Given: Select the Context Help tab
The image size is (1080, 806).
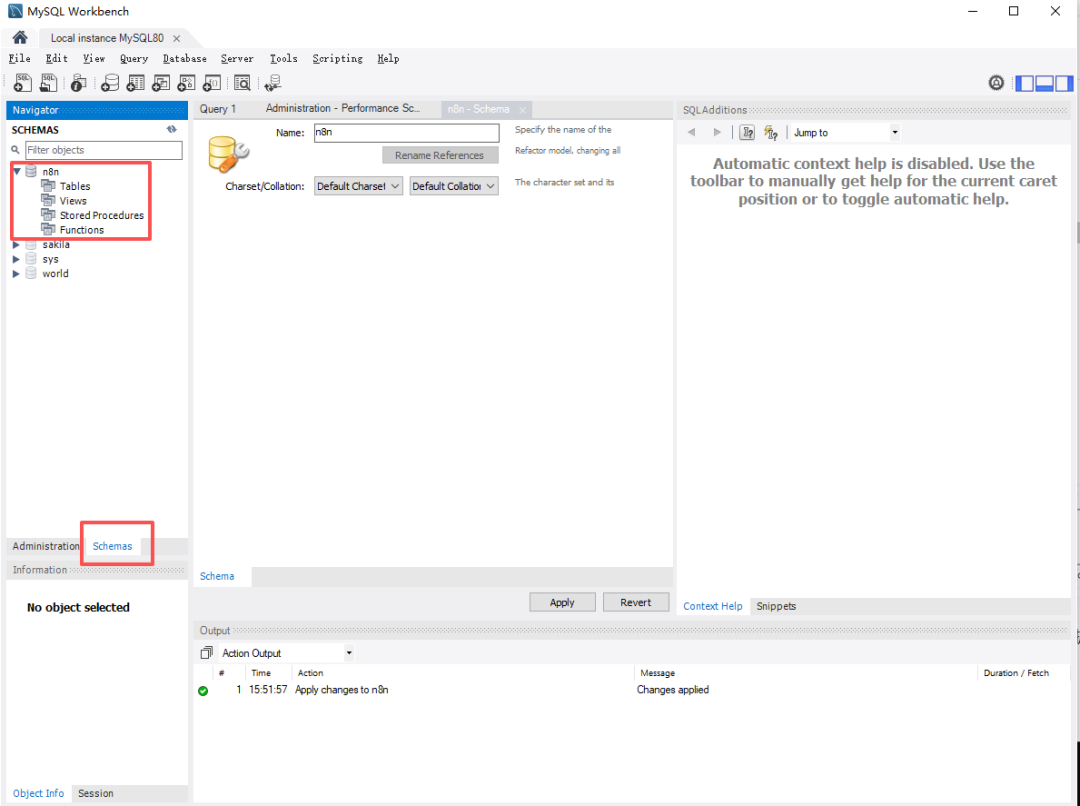Looking at the screenshot, I should (x=713, y=606).
